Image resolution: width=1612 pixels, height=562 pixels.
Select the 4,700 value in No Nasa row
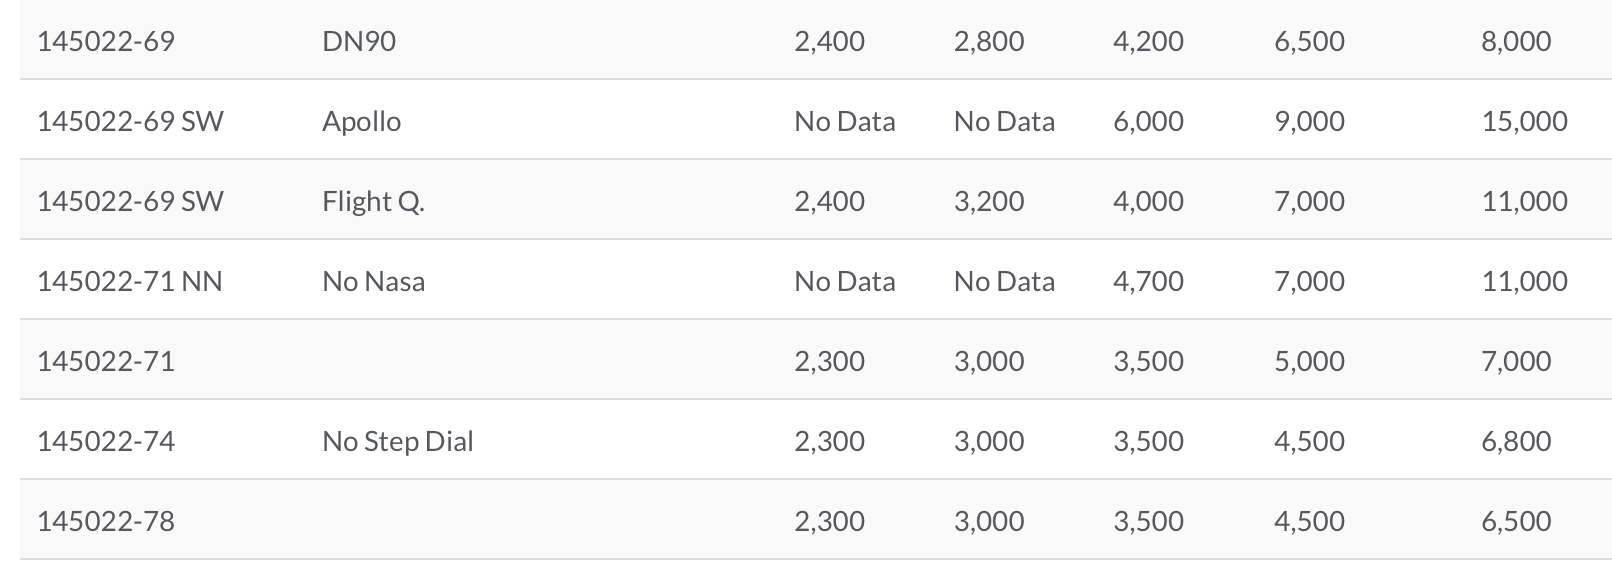click(1148, 281)
